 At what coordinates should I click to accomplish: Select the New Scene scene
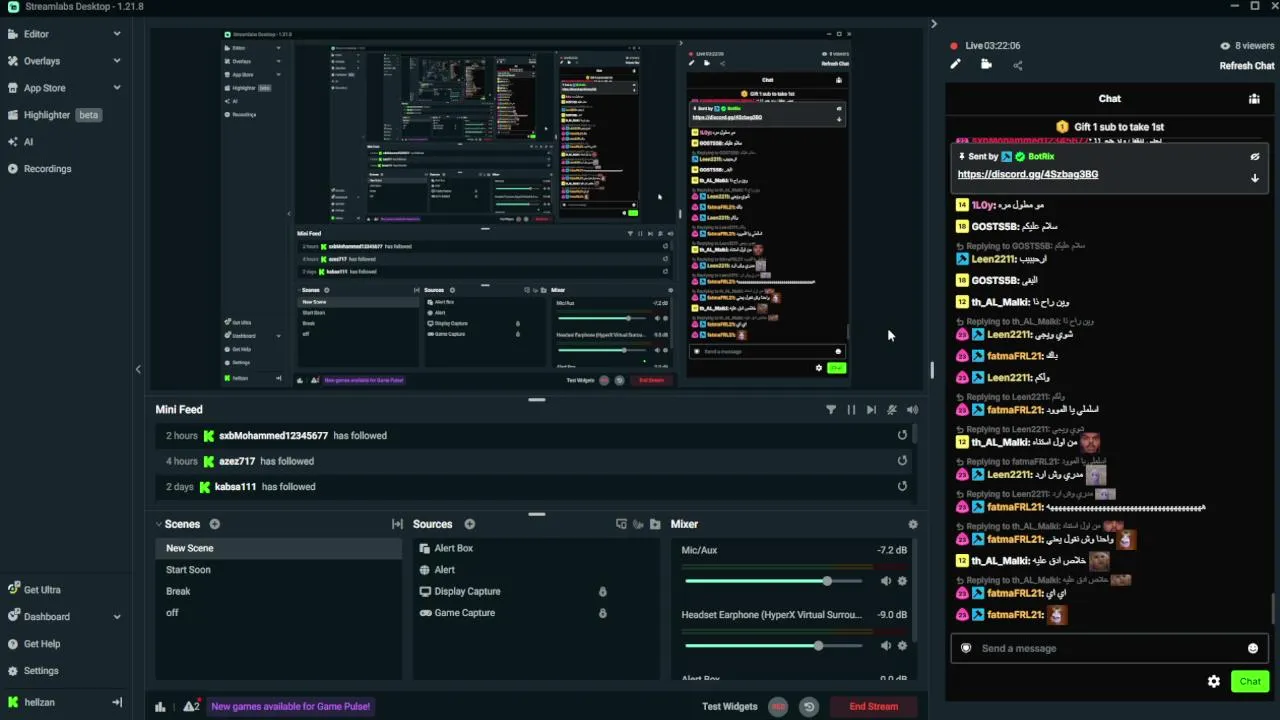(x=279, y=548)
